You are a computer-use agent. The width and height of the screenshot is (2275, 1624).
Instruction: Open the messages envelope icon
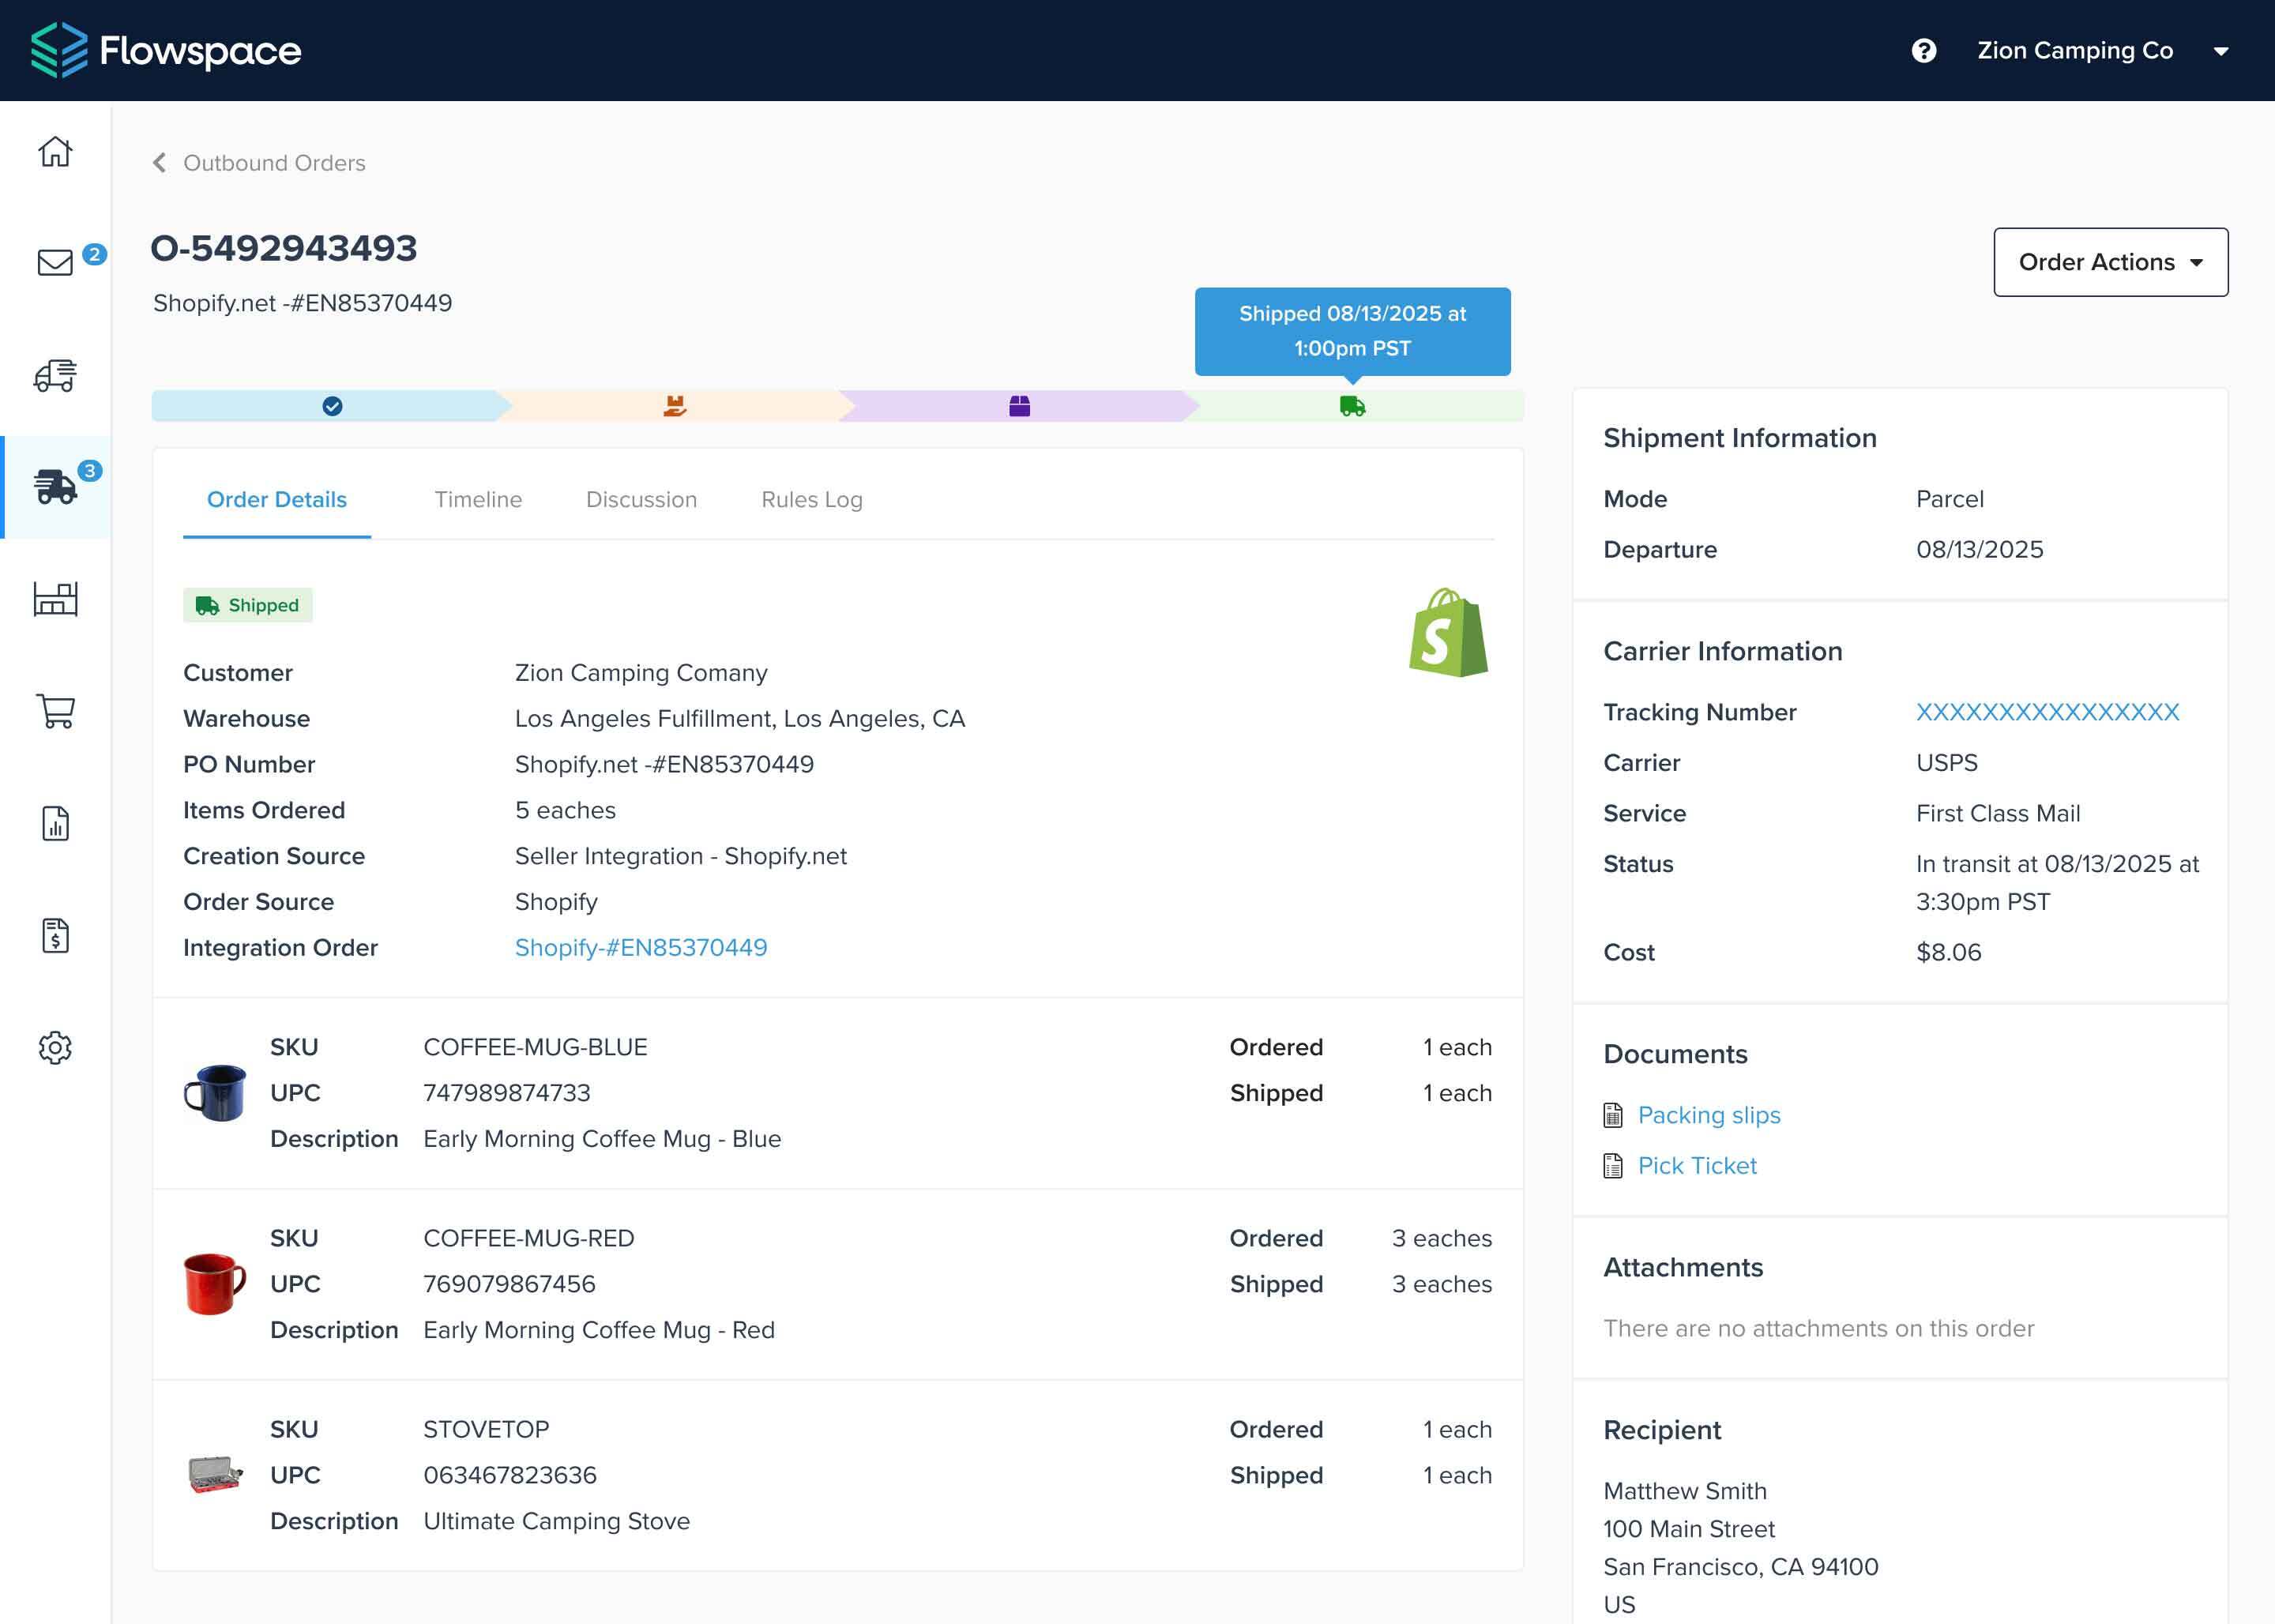(x=55, y=262)
